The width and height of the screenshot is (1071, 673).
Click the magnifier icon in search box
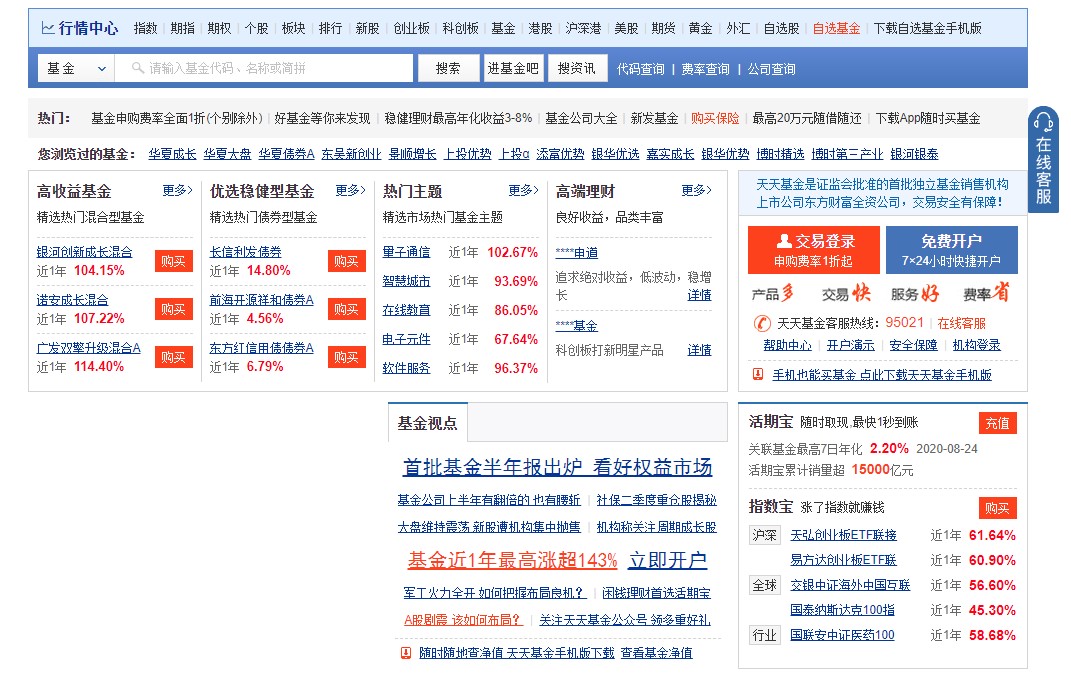pos(134,68)
